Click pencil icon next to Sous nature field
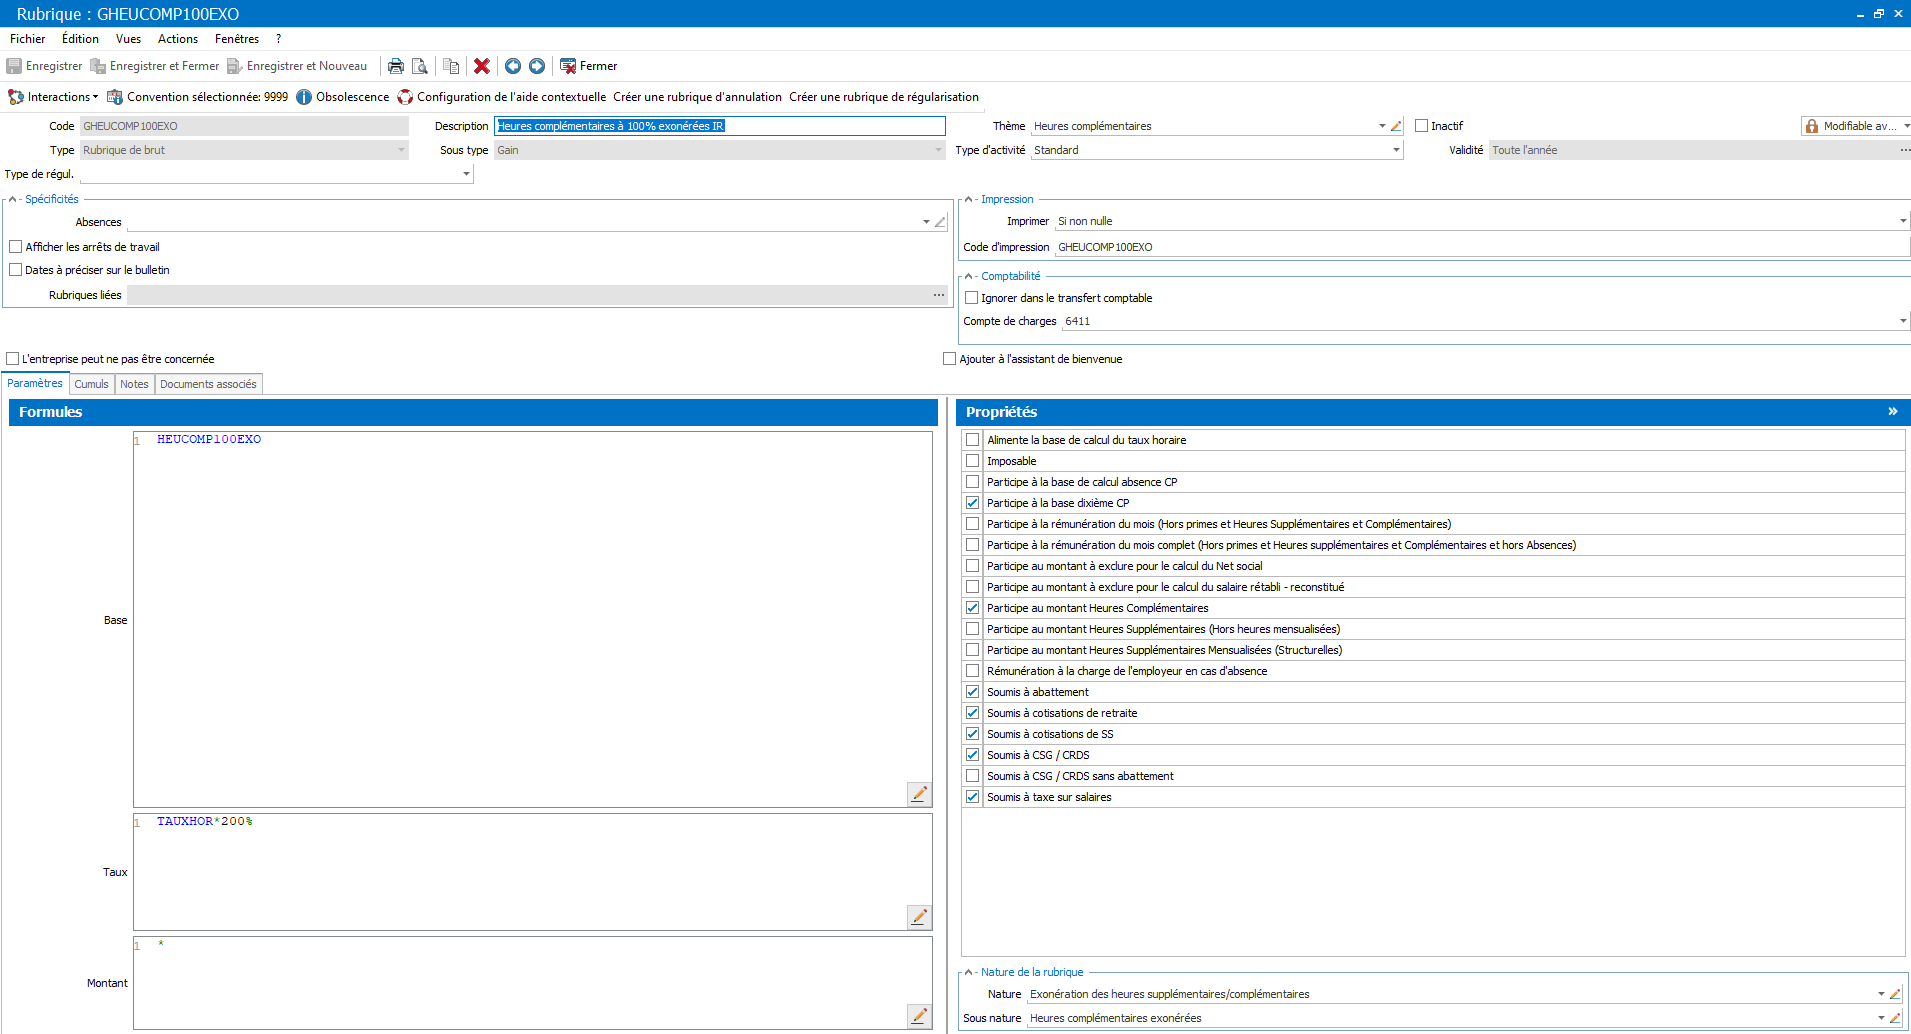The image size is (1911, 1034). click(x=1895, y=1018)
